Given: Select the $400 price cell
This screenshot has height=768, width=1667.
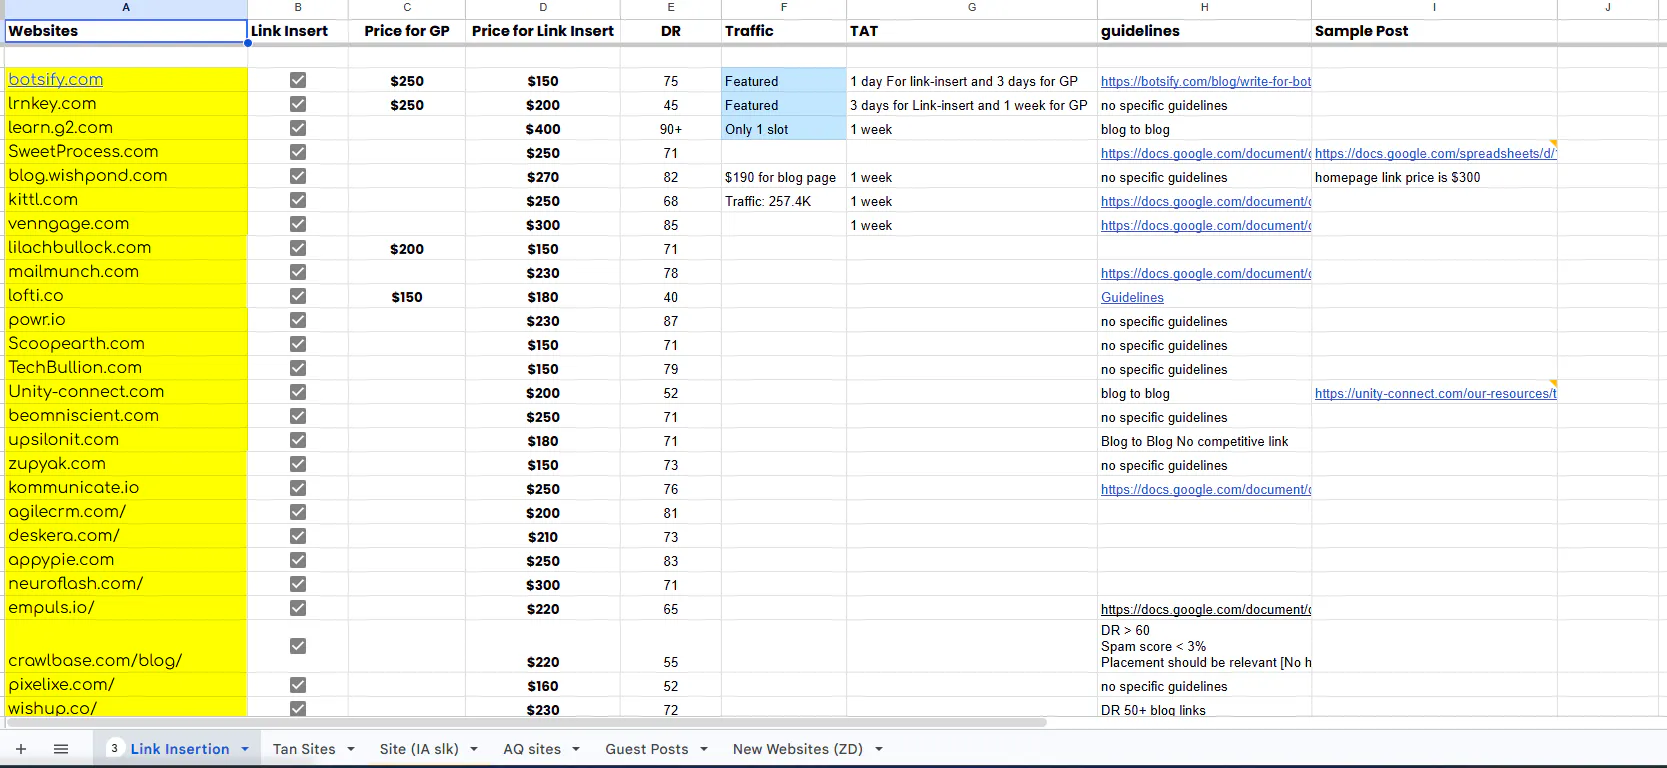Looking at the screenshot, I should tap(543, 129).
